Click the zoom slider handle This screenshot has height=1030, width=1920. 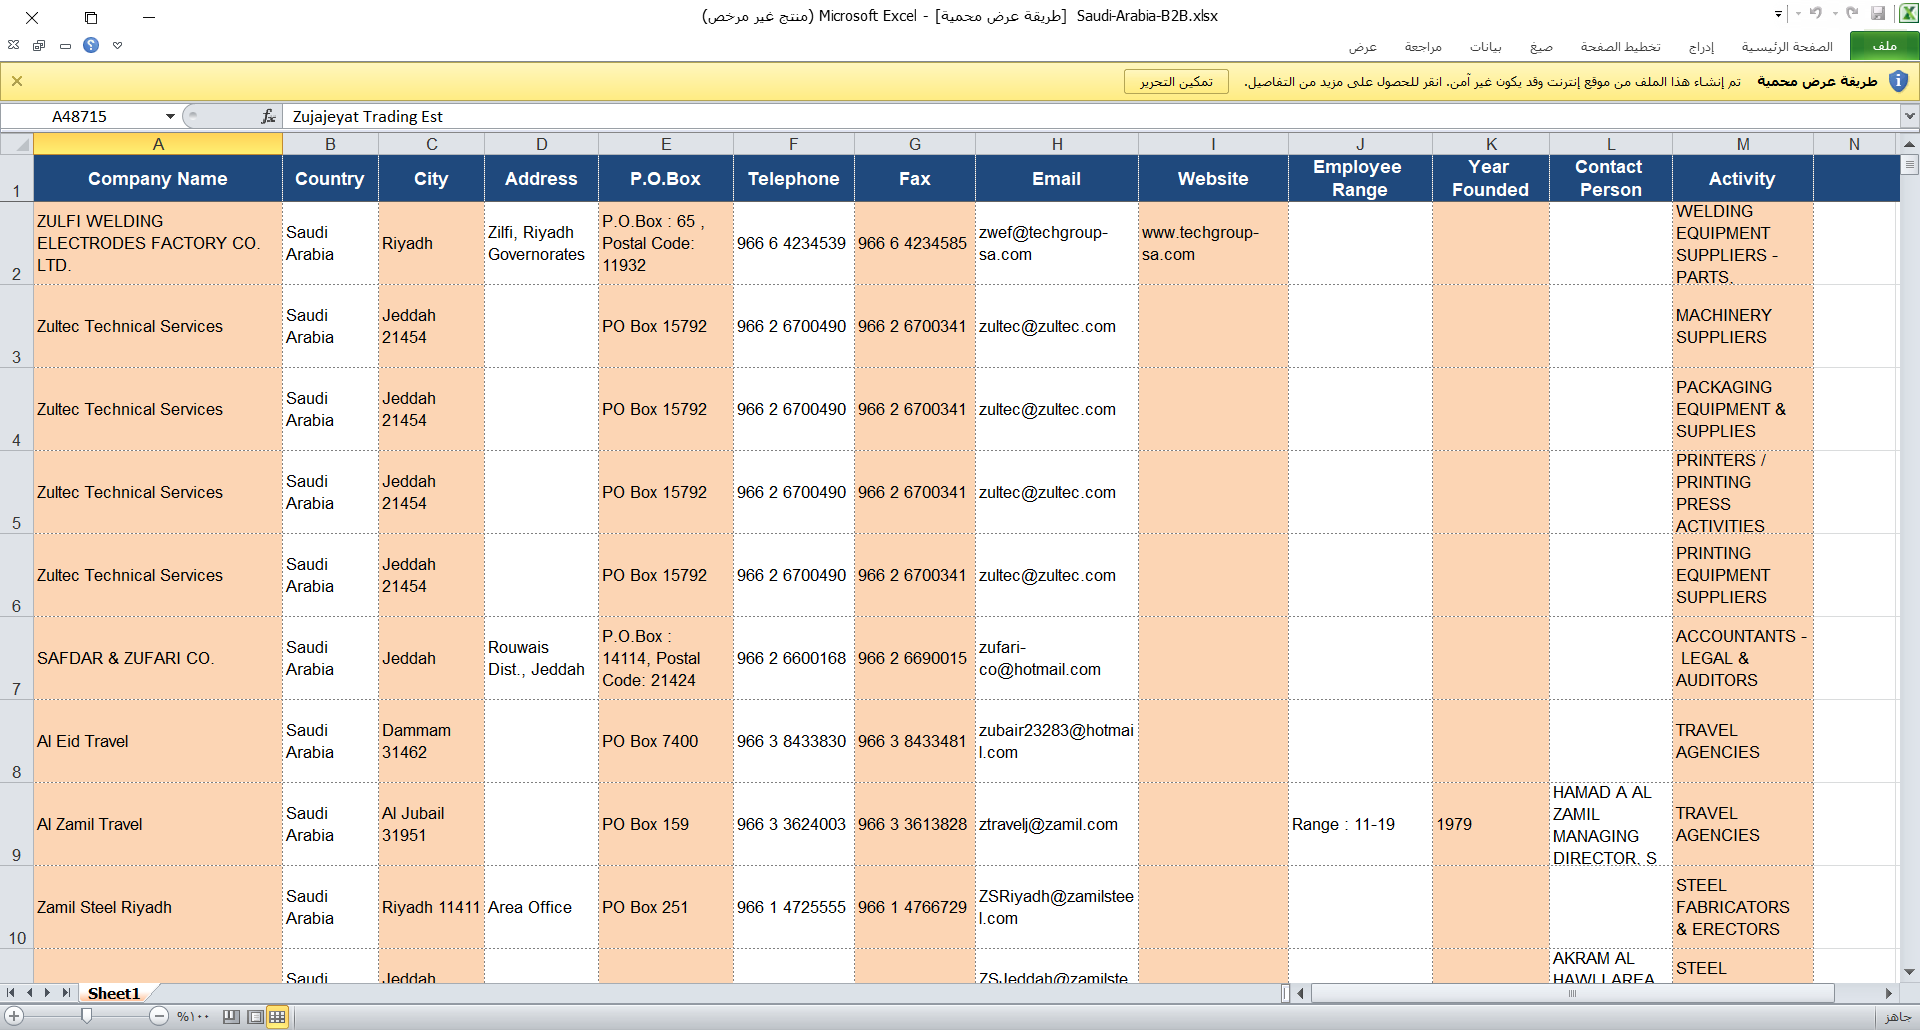pyautogui.click(x=87, y=1016)
